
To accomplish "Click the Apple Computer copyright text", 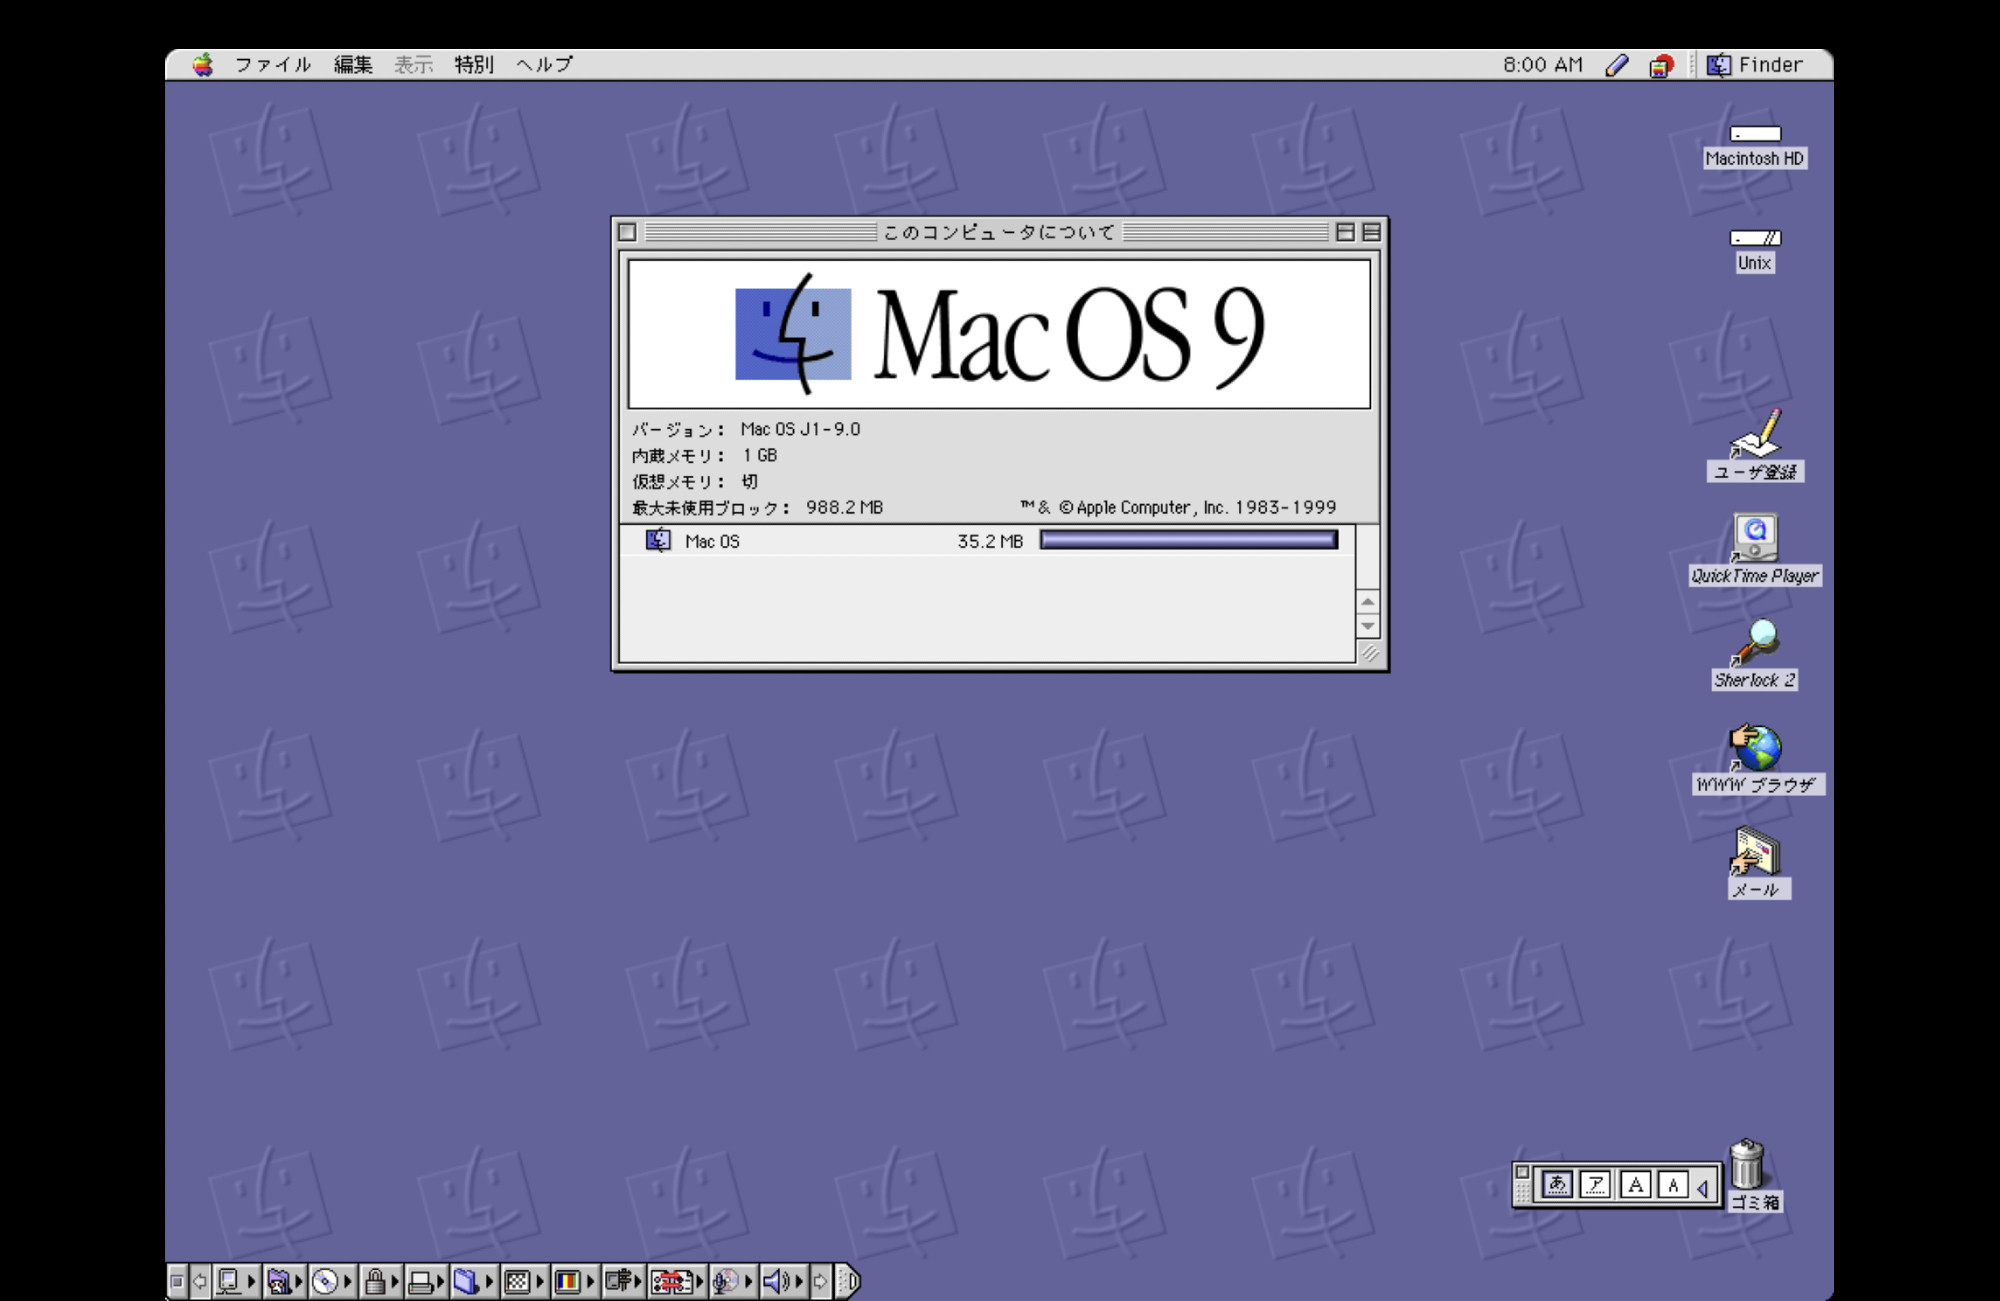I will (x=1178, y=507).
